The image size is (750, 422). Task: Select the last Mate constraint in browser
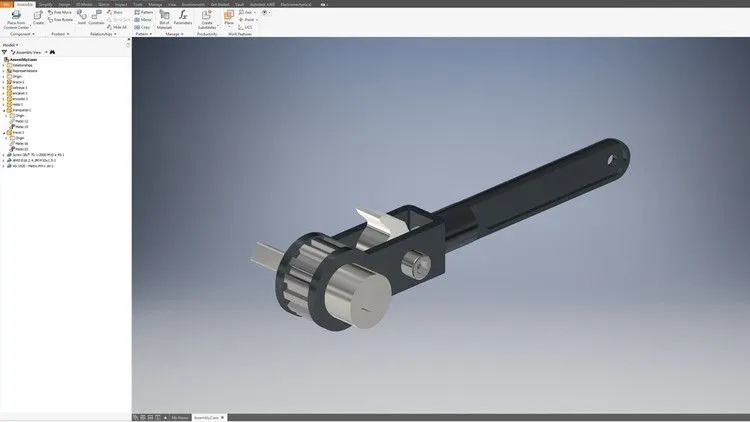pos(21,149)
